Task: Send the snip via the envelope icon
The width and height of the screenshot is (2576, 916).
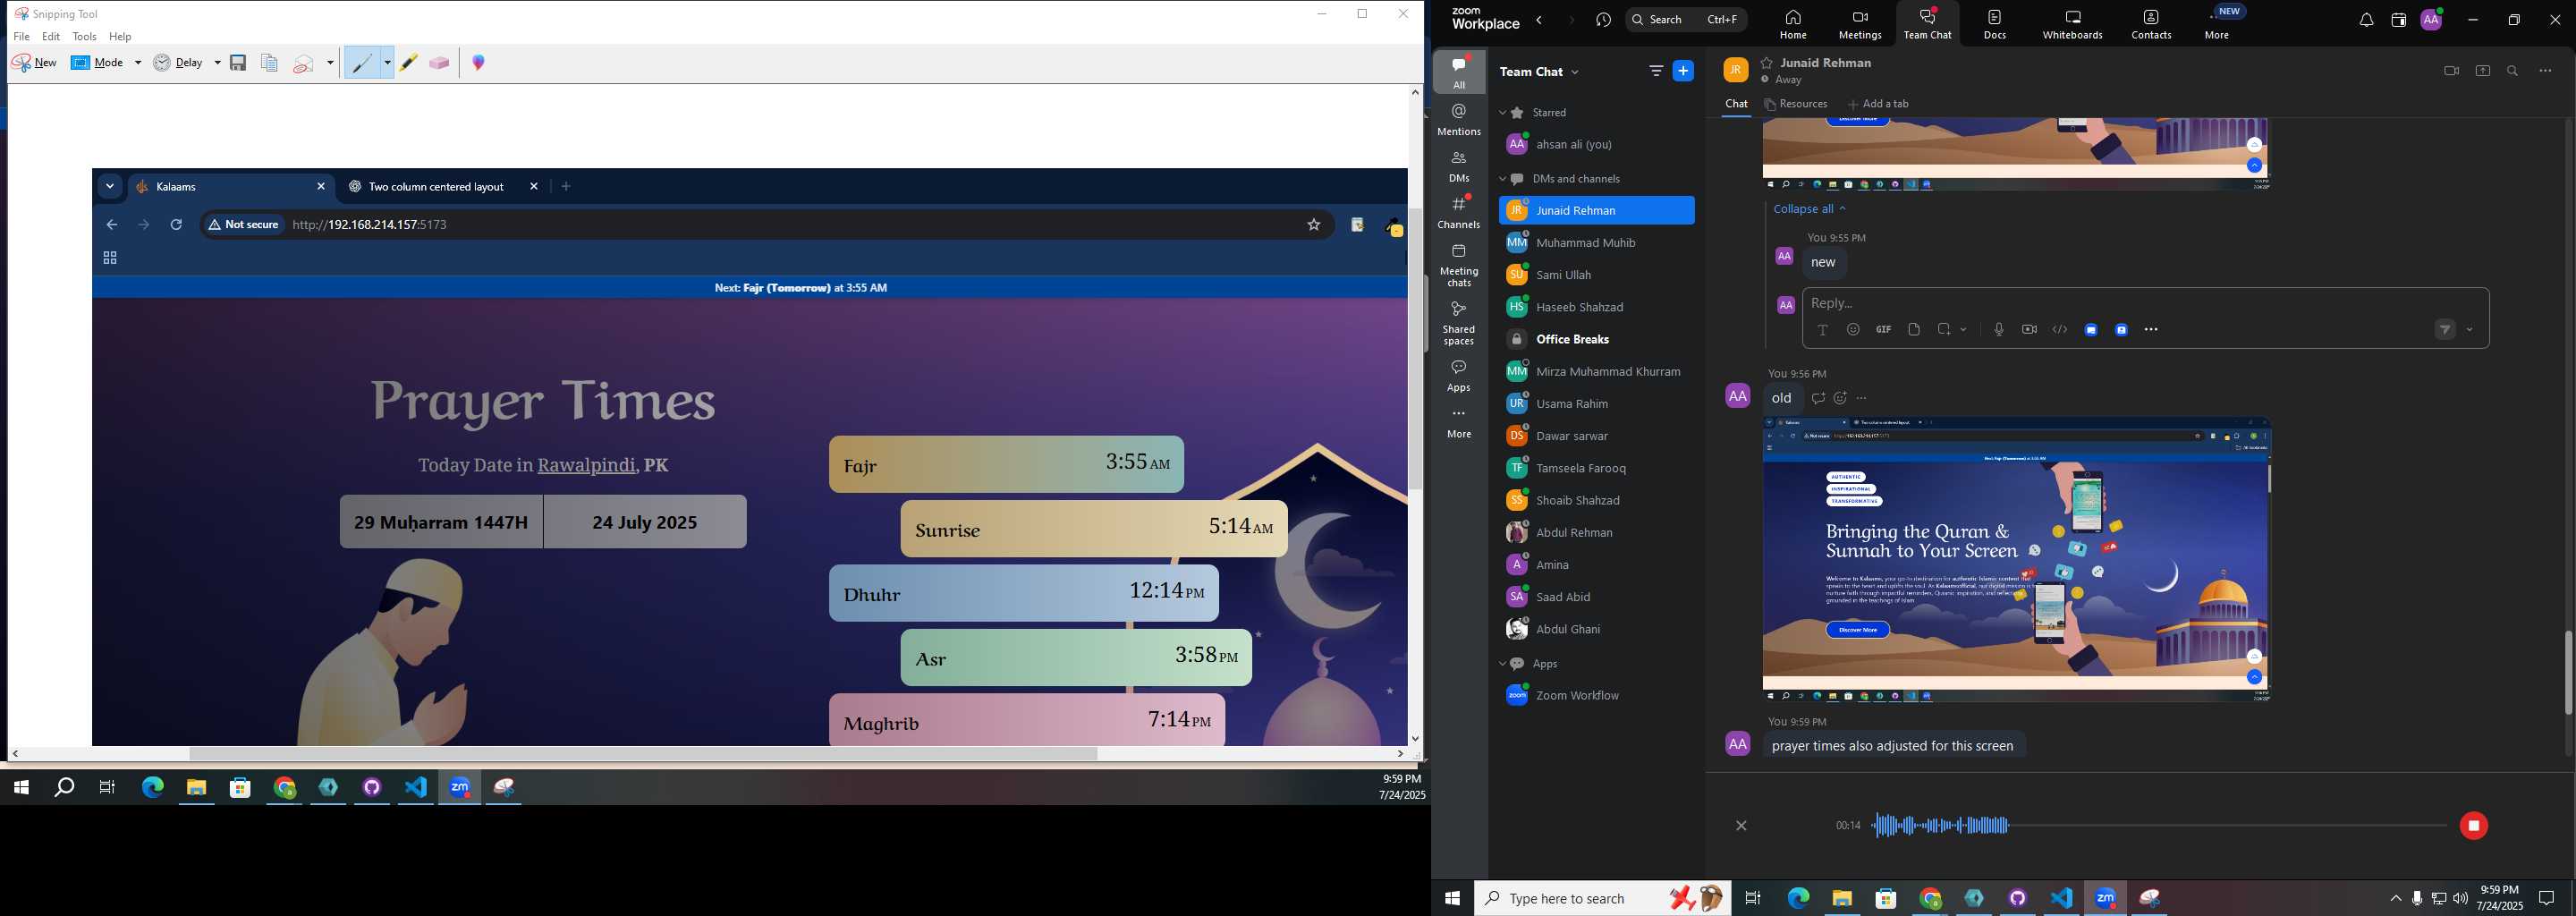Action: 304,64
